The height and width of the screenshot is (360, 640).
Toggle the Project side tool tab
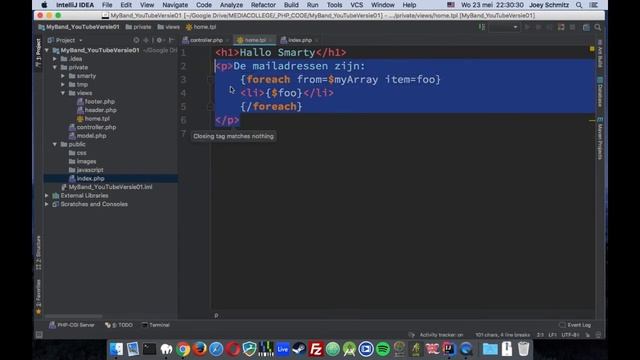coord(38,52)
